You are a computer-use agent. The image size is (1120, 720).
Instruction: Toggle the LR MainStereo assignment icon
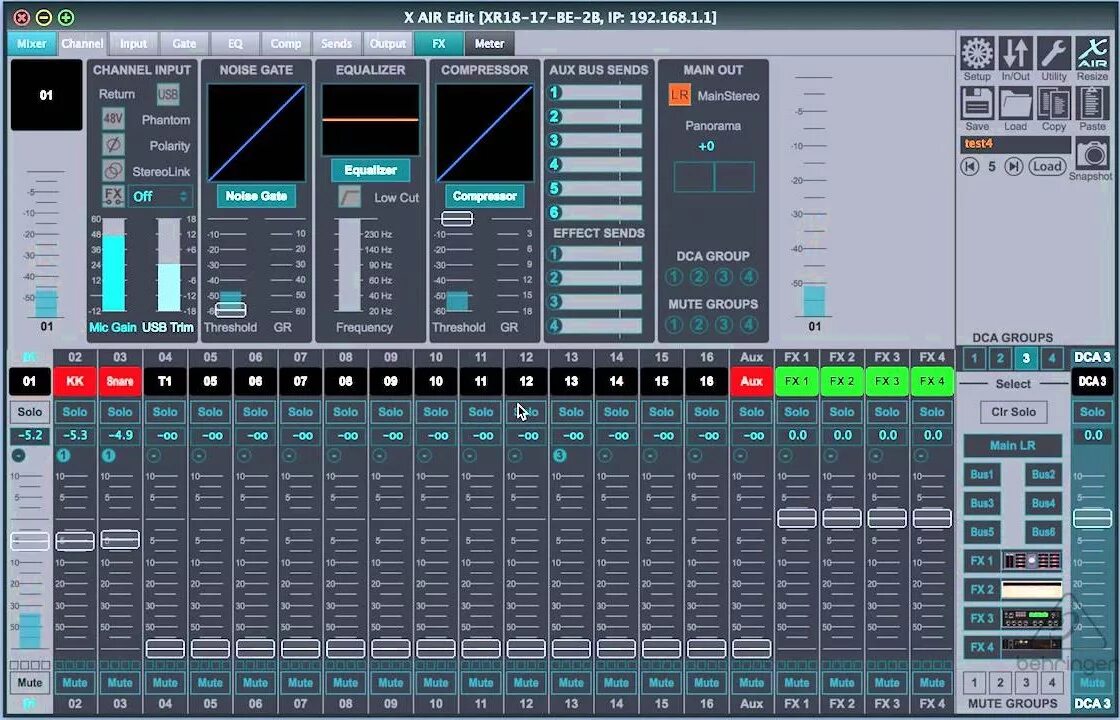(x=679, y=95)
